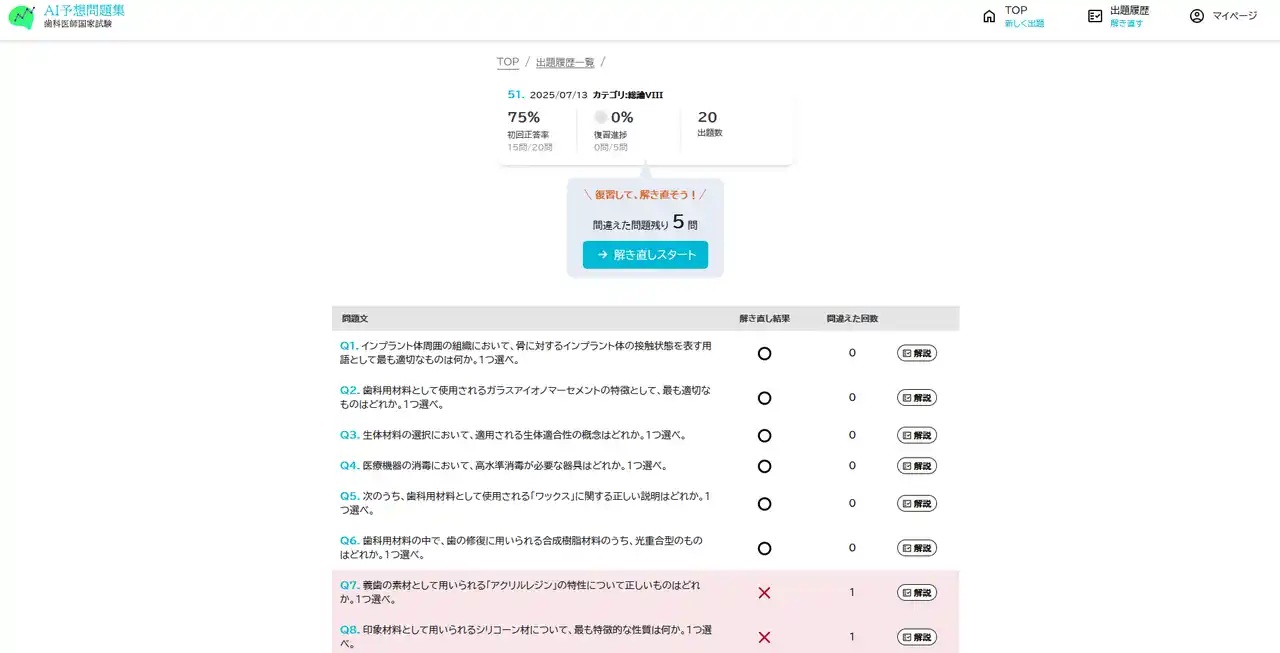
Task: Click the 0% review progress circle indicator
Action: tap(601, 117)
